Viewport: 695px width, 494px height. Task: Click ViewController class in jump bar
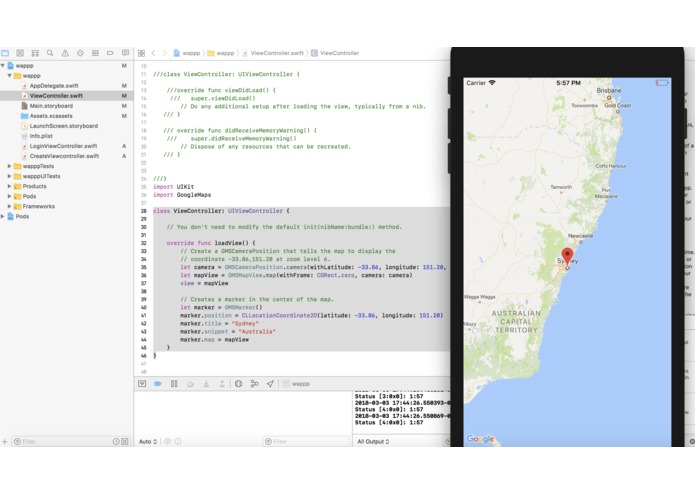point(335,53)
